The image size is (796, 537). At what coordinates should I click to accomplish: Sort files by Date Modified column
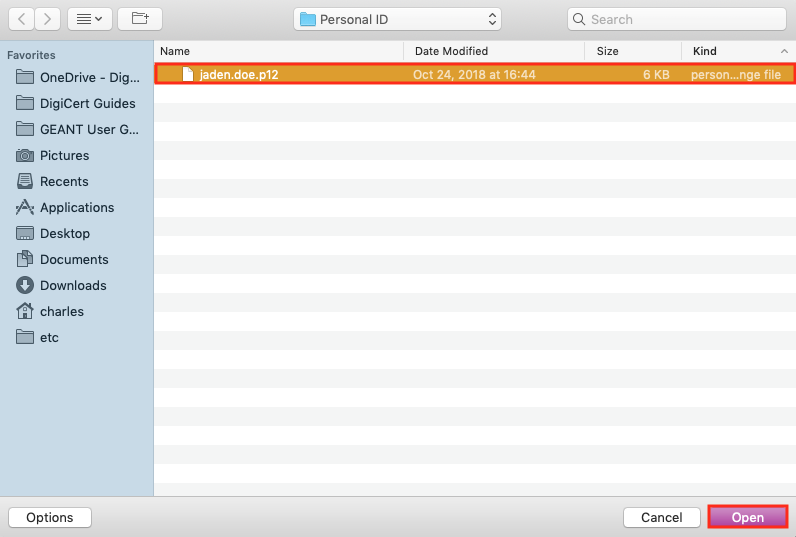click(x=493, y=51)
